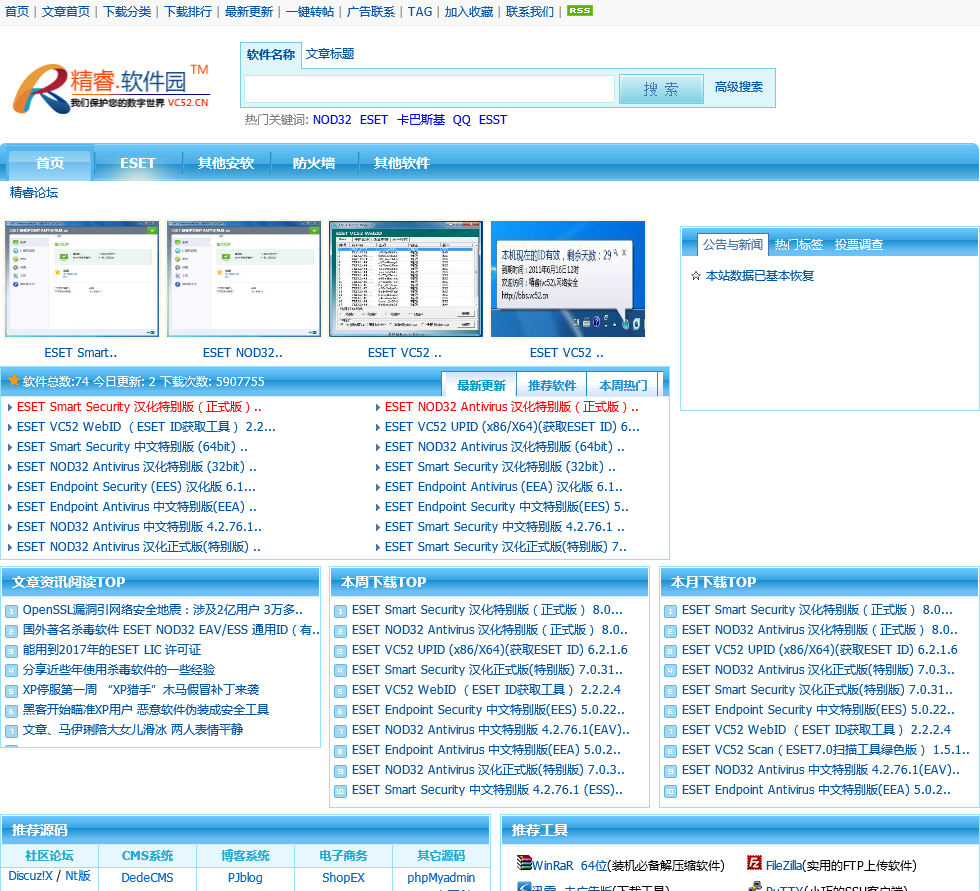The height and width of the screenshot is (891, 980).
Task: Select 首页 in the blue navigation bar
Action: [x=50, y=163]
